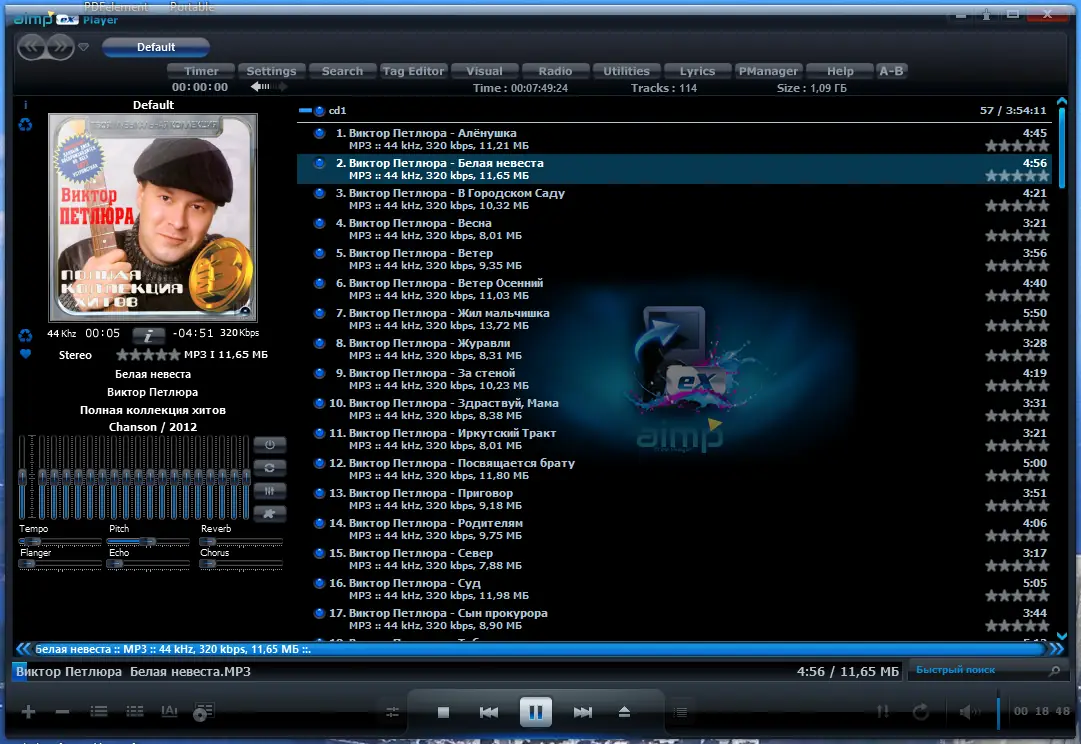
Task: Click the blue dot icon of track 10 Здраствуй, Мама
Action: pos(319,403)
